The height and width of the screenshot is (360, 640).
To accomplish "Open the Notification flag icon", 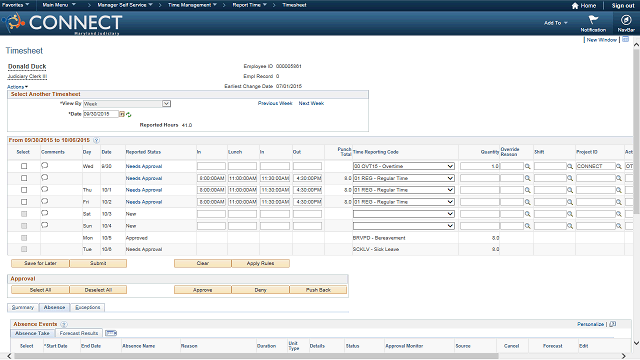I will click(x=593, y=20).
